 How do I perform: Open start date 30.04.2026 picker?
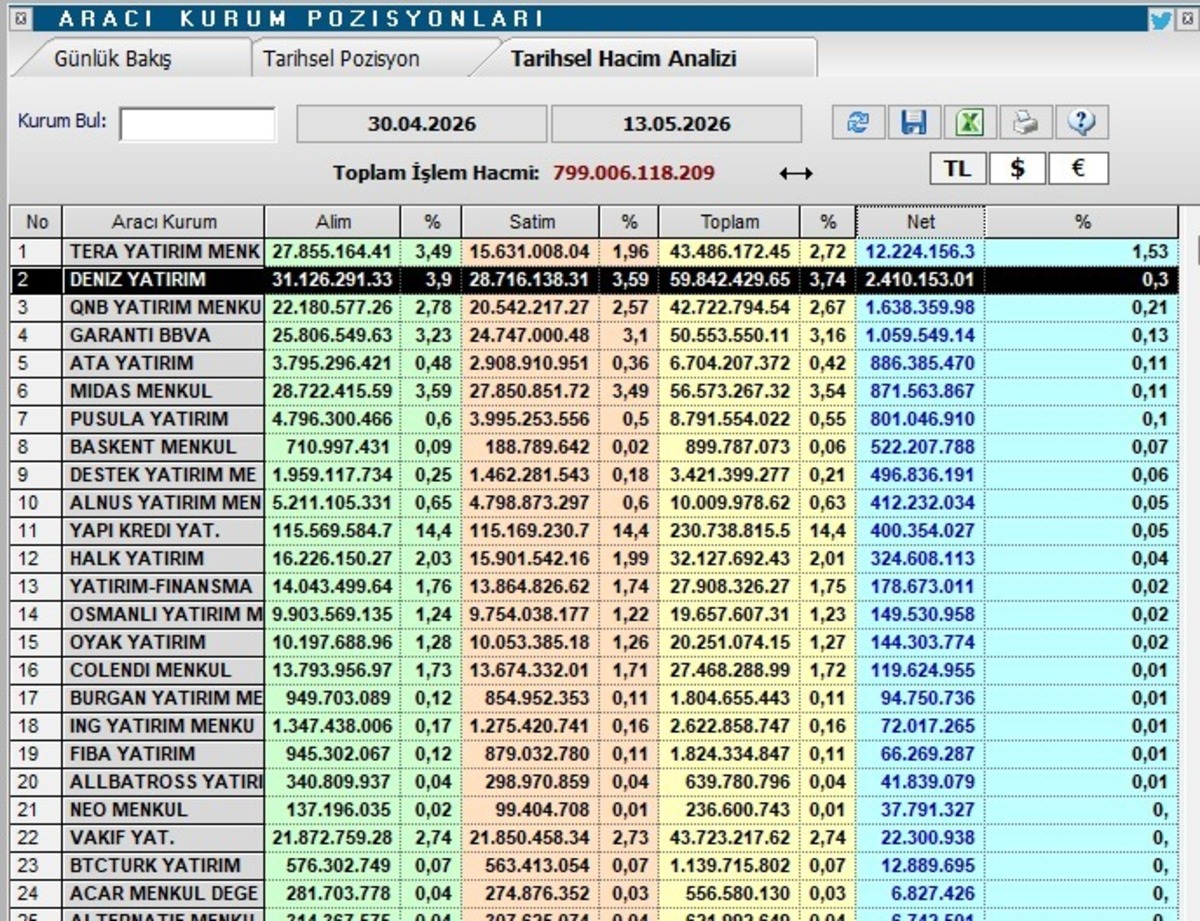422,124
